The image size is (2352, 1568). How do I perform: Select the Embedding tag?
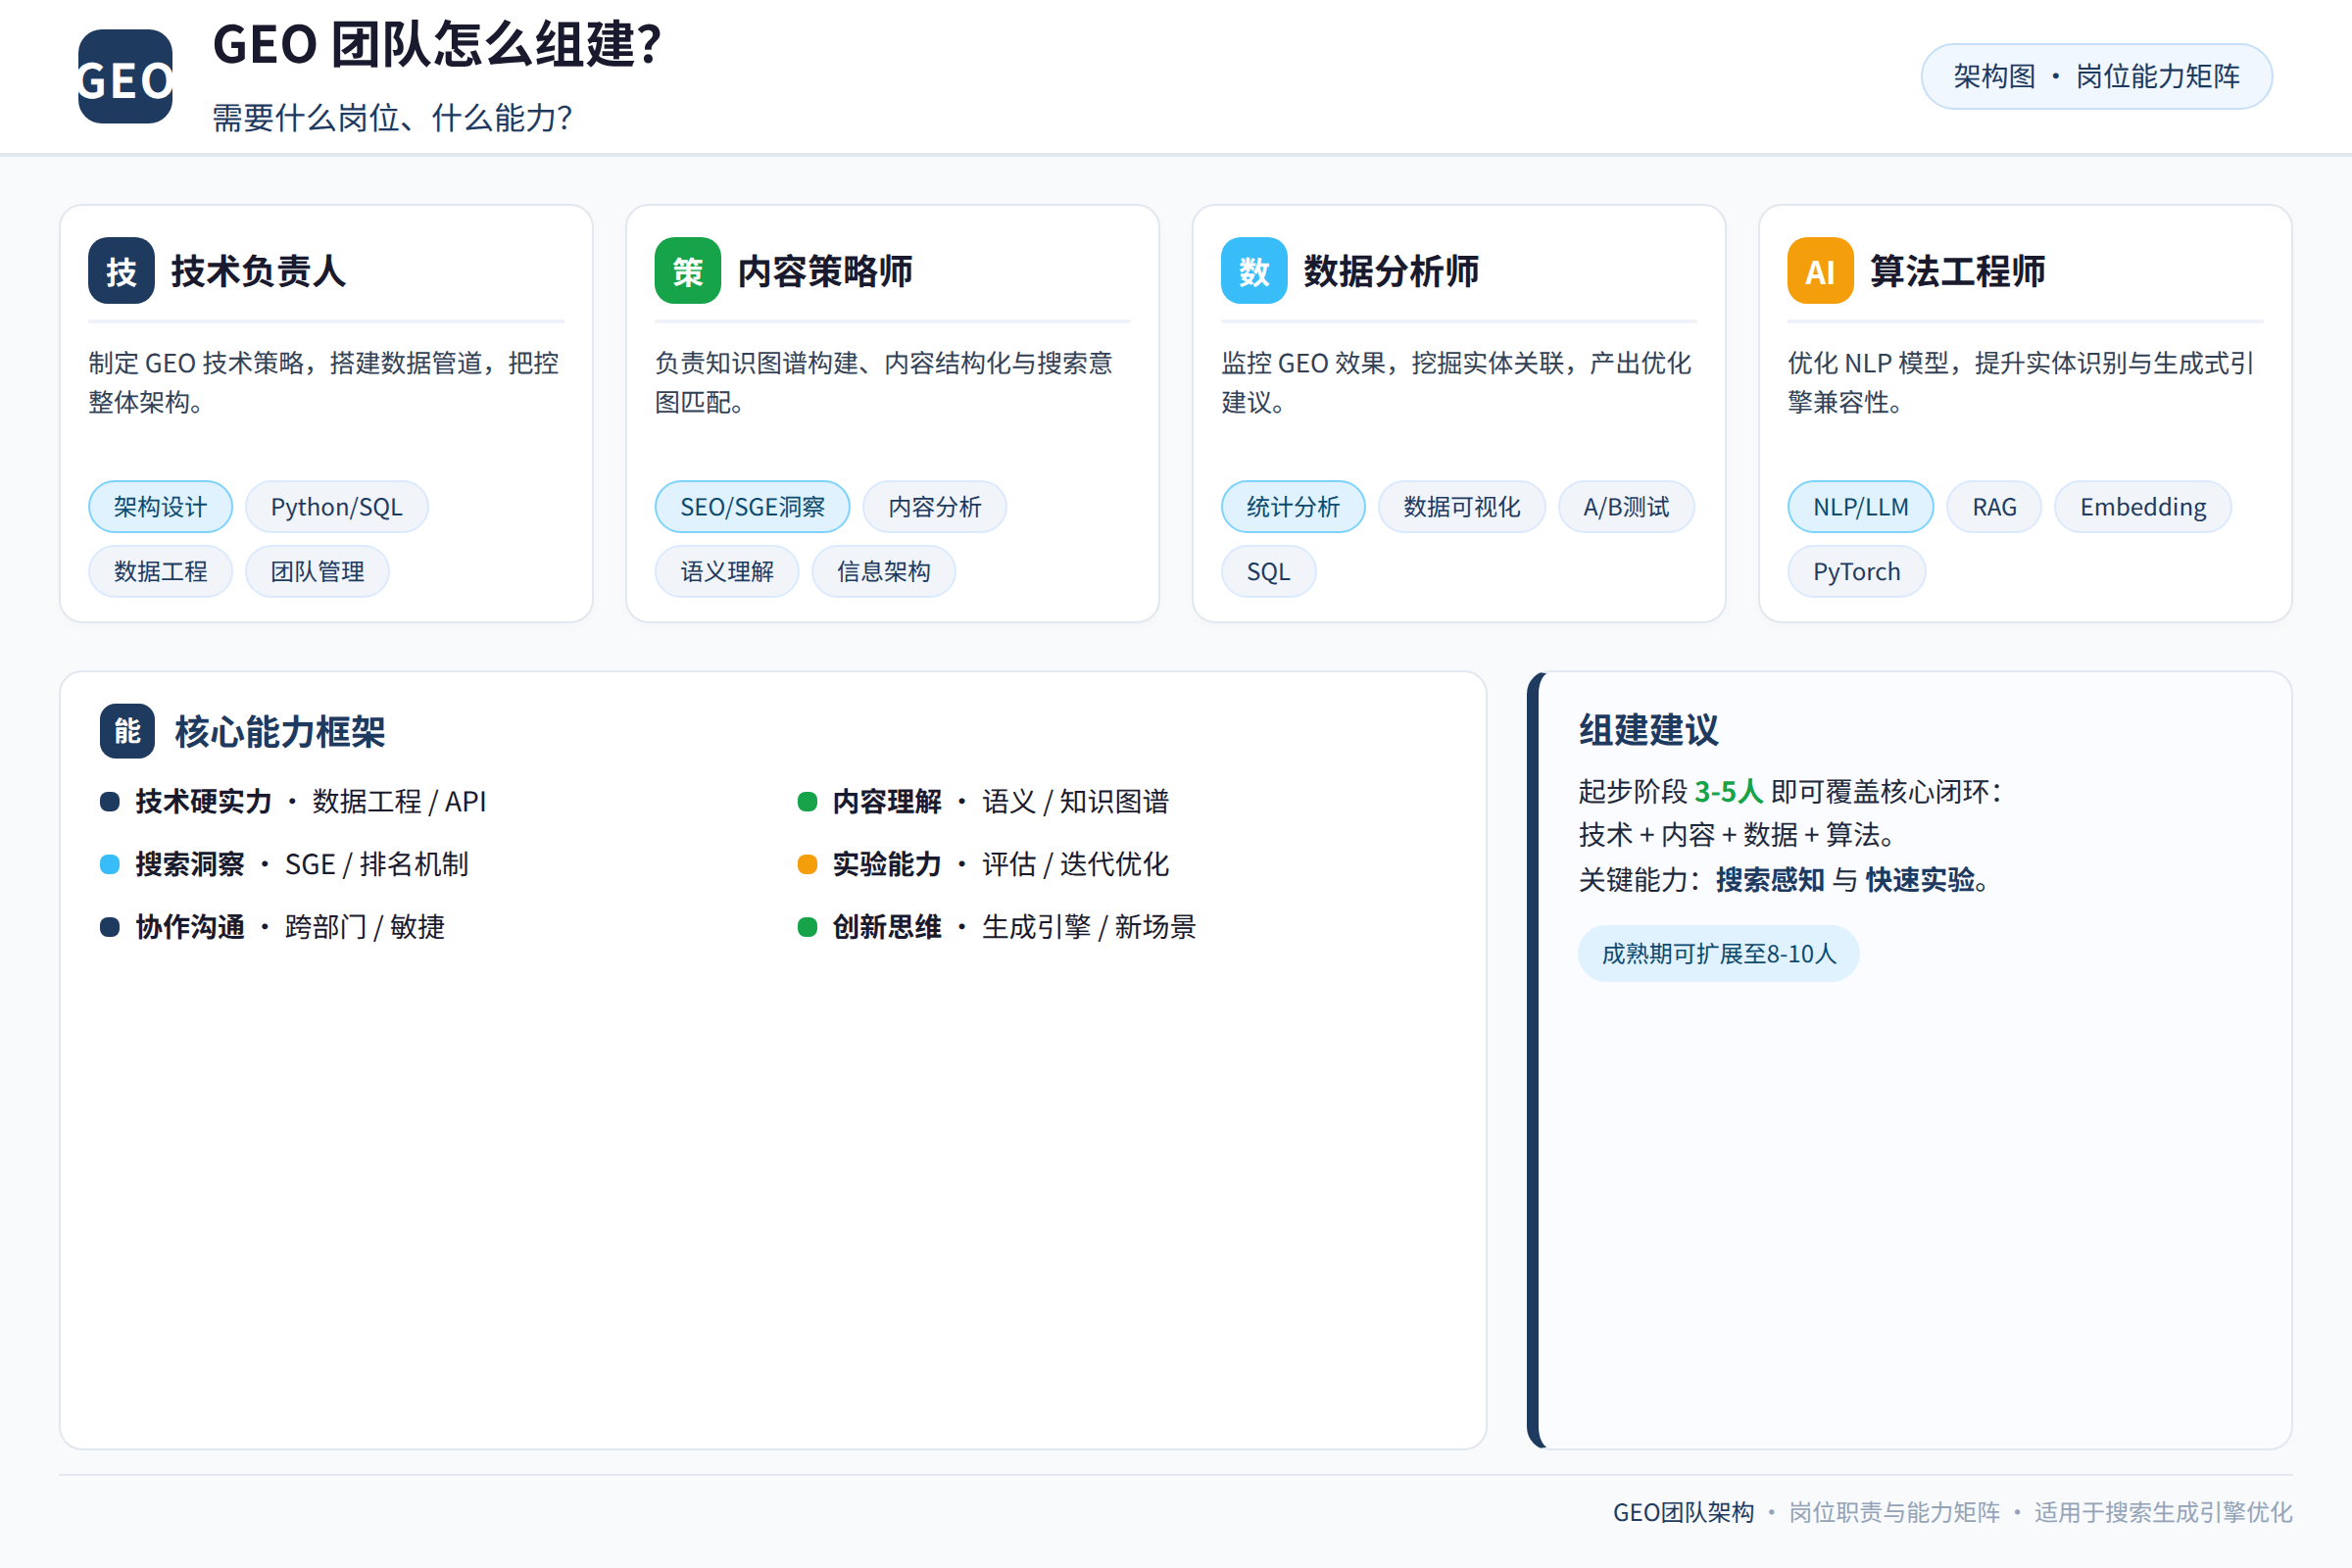[2143, 507]
